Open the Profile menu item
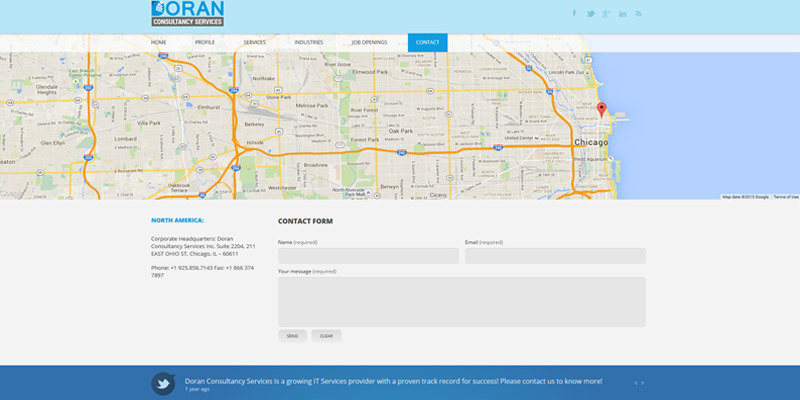This screenshot has width=800, height=400. pyautogui.click(x=204, y=43)
